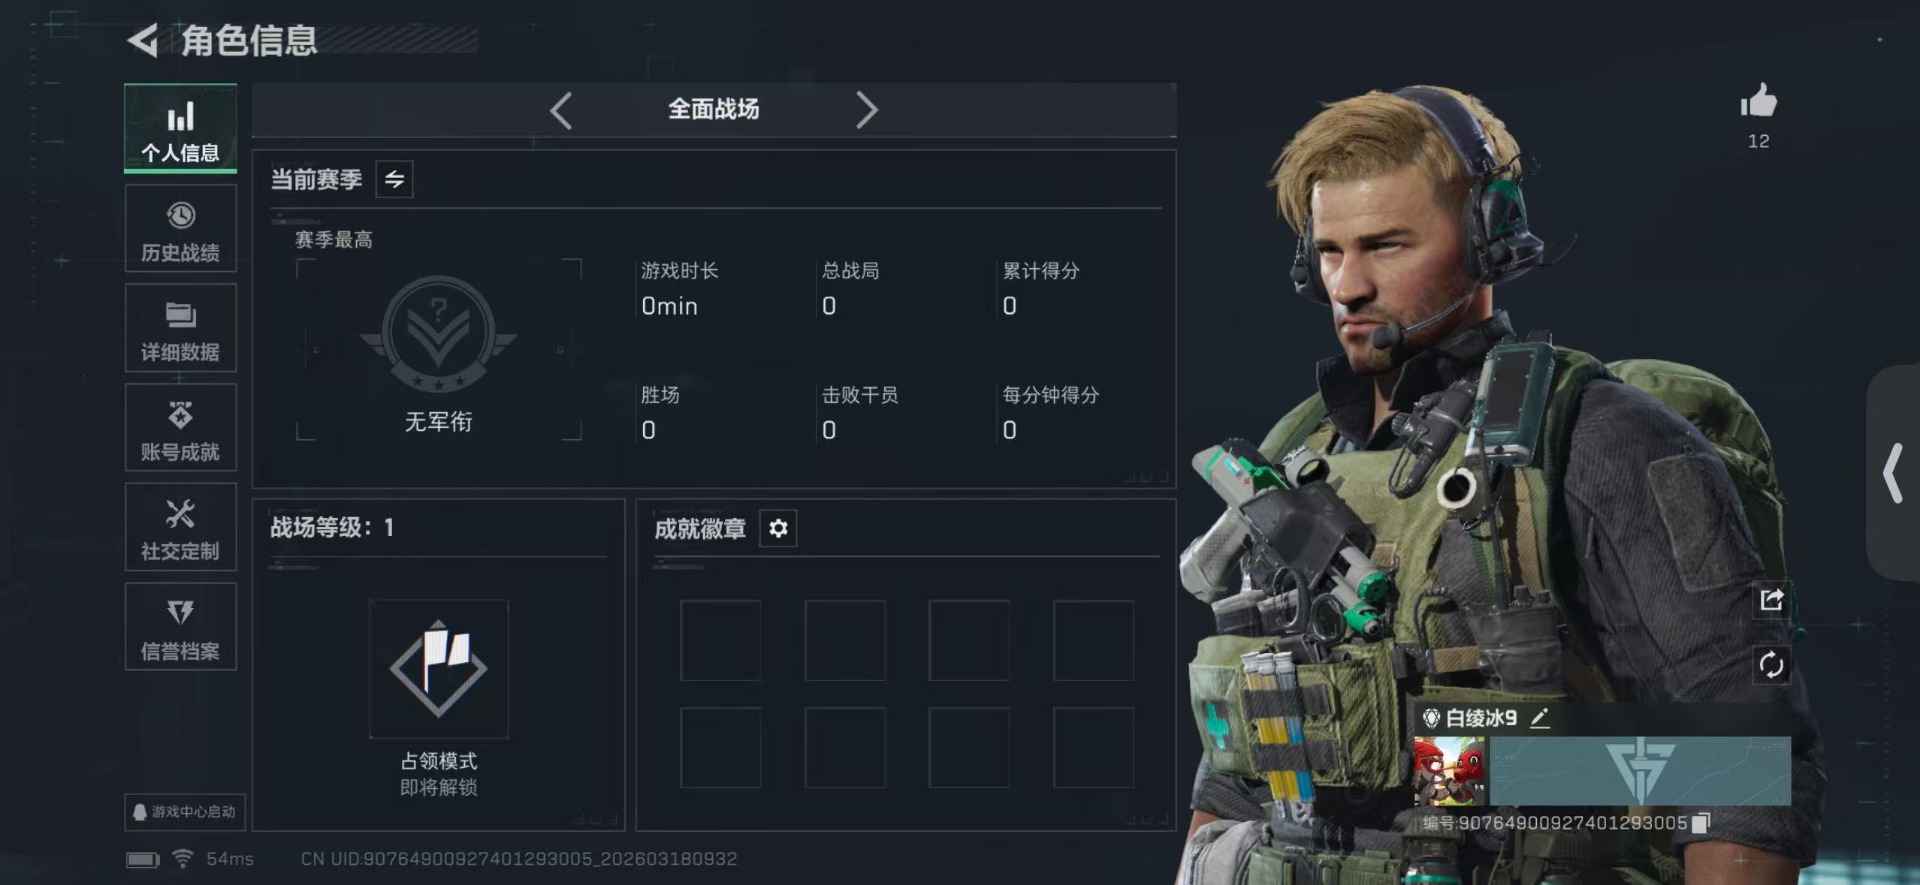Expand the side panel on the right edge
The width and height of the screenshot is (1920, 885).
pyautogui.click(x=1893, y=473)
